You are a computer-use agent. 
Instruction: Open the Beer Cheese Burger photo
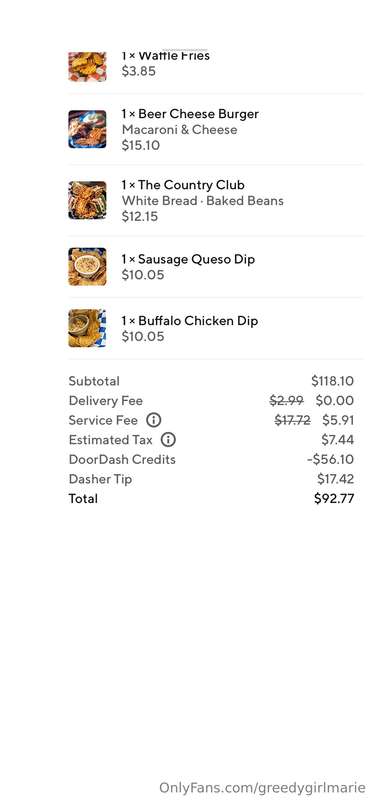[87, 129]
